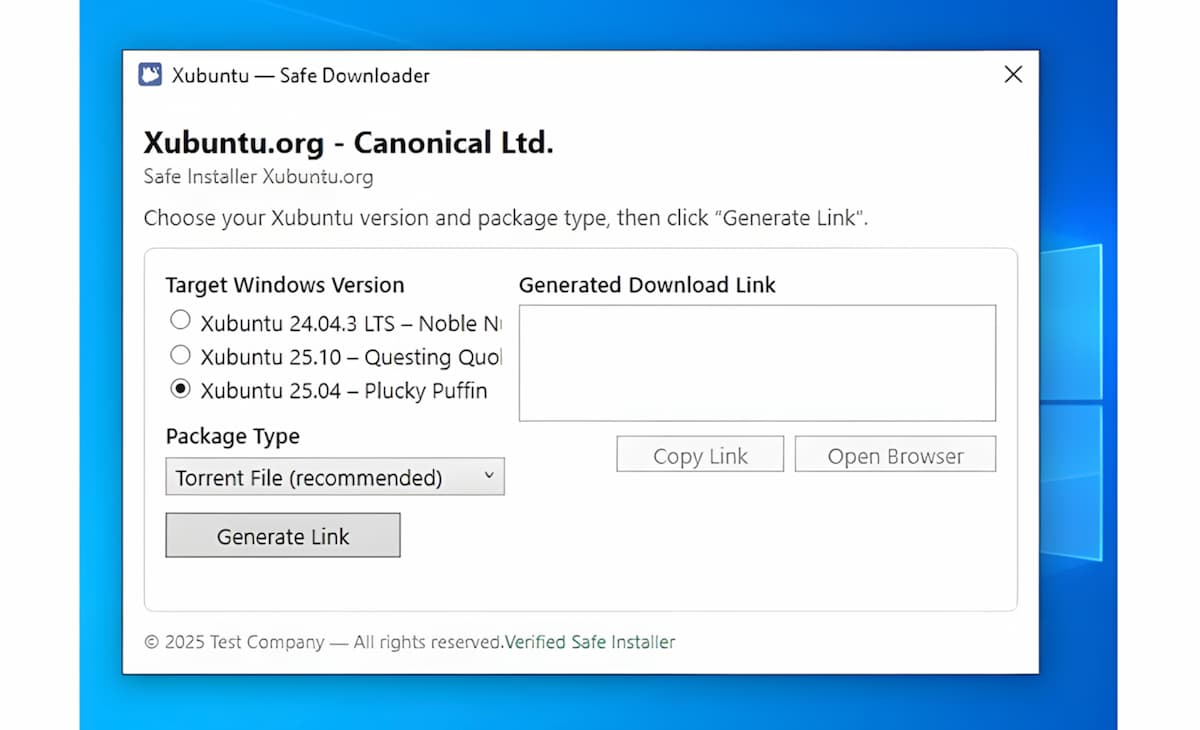Click the "Safe Installer Xubuntu.org" subtitle

(x=258, y=178)
